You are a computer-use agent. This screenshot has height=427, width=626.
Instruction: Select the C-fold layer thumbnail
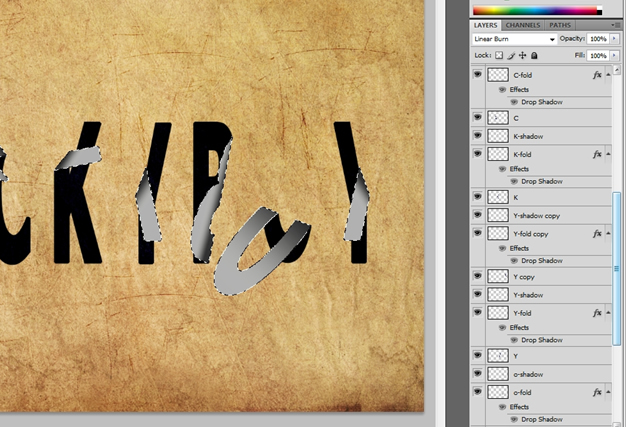pyautogui.click(x=498, y=75)
